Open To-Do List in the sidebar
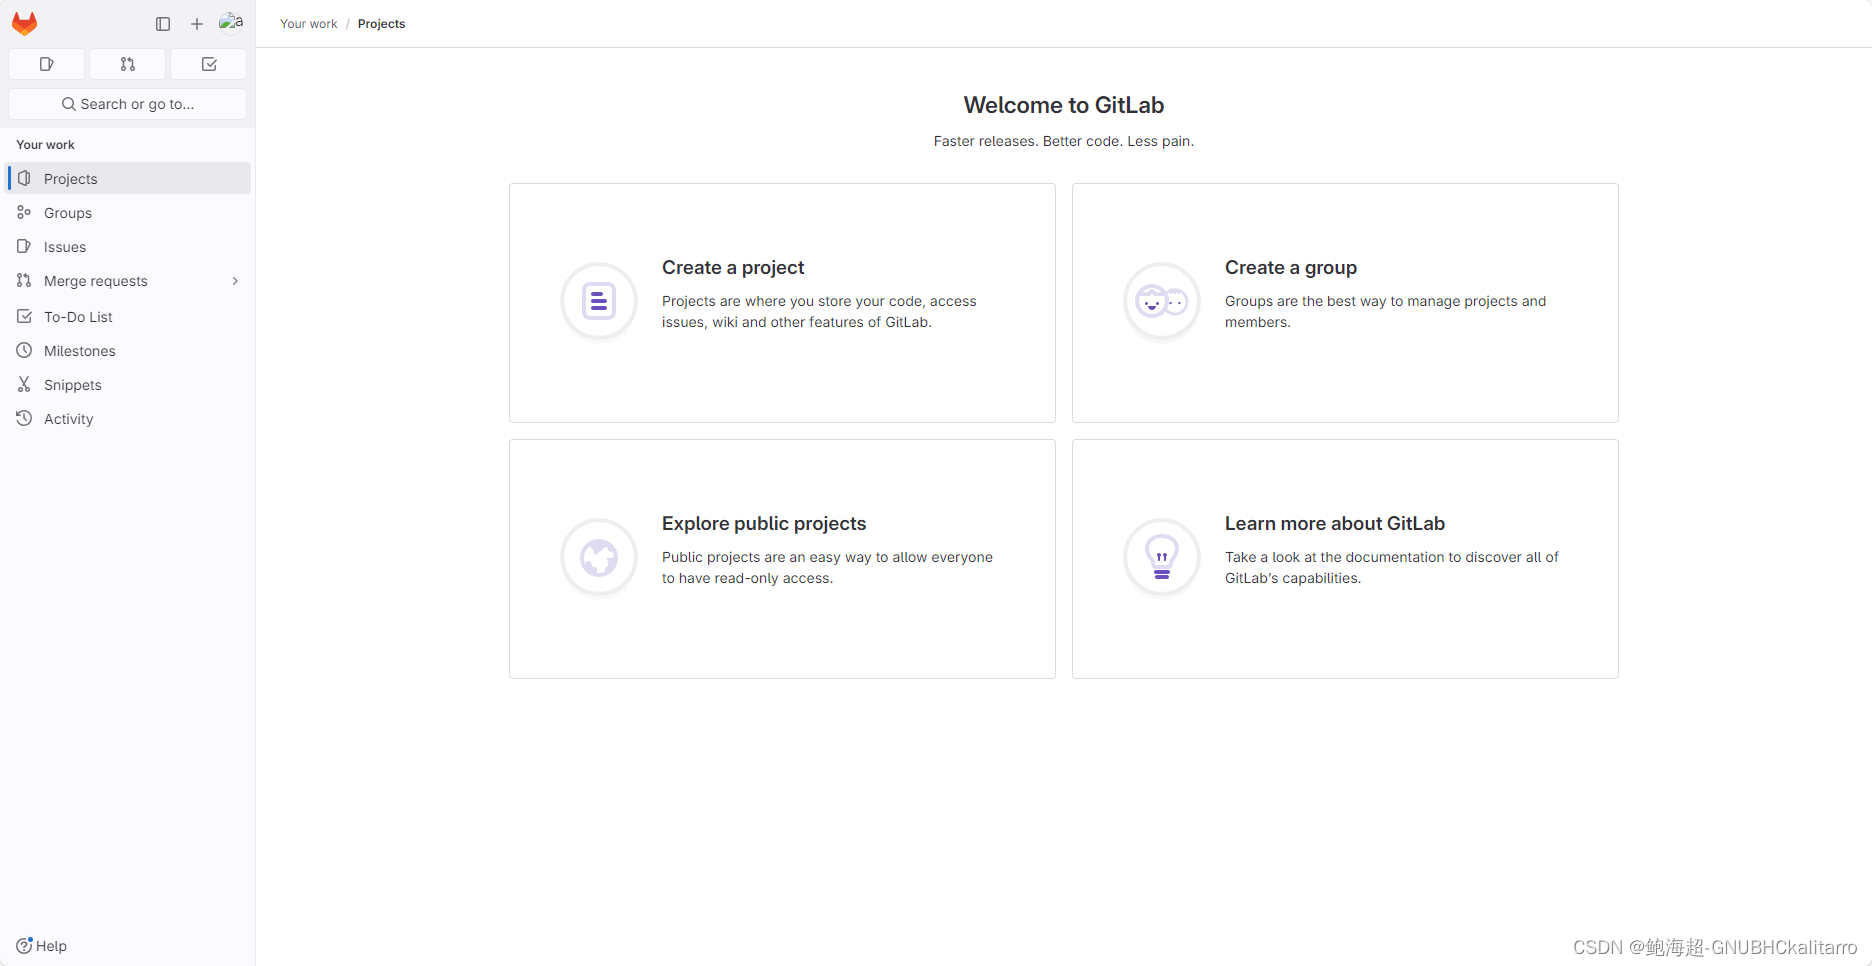This screenshot has width=1872, height=966. 129,317
